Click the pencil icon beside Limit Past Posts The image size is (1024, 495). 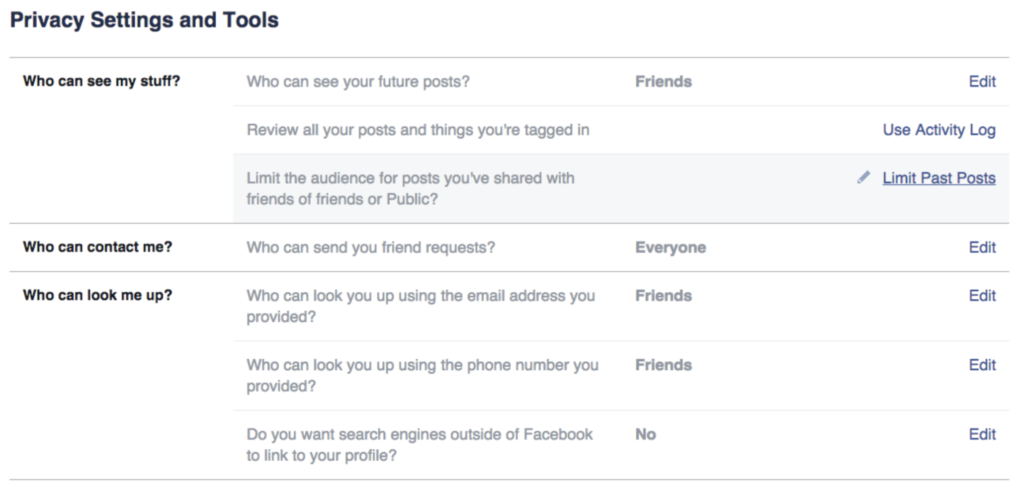[863, 178]
